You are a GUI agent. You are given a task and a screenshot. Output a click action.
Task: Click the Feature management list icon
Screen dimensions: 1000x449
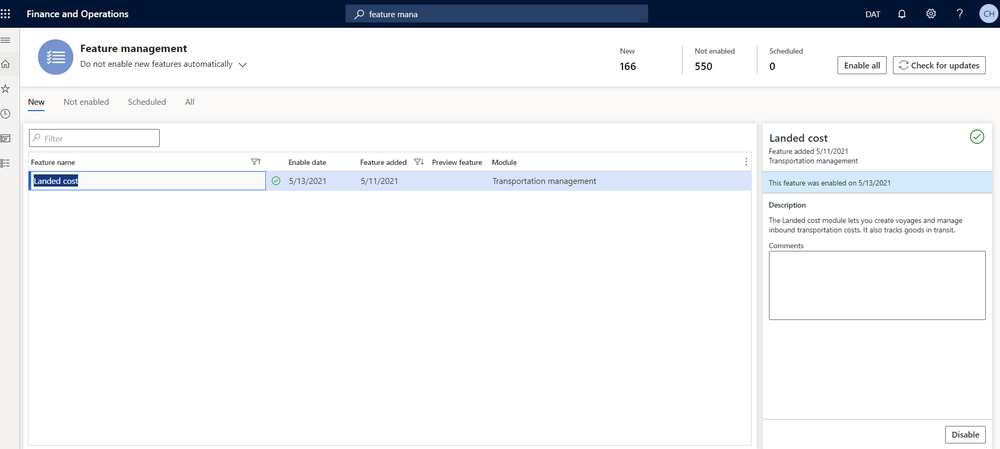tap(55, 57)
